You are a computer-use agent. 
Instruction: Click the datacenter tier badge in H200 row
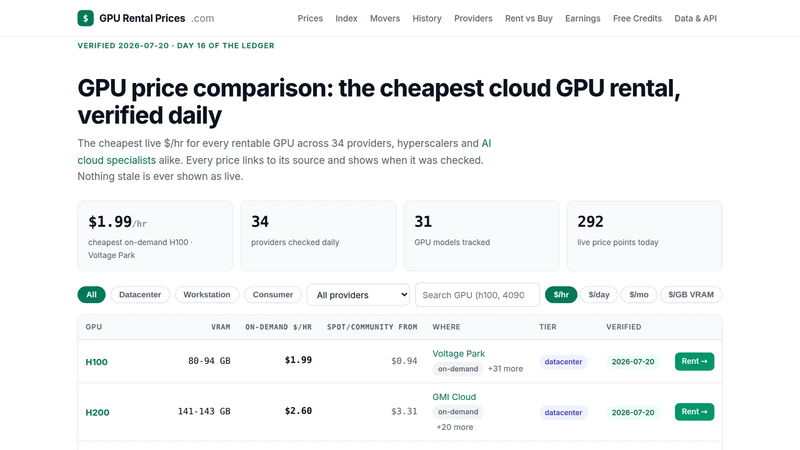coord(563,412)
